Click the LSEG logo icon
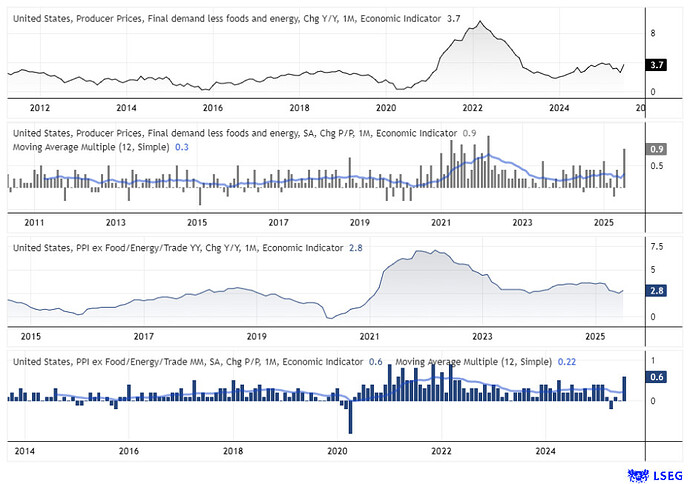The image size is (690, 484). tap(638, 476)
